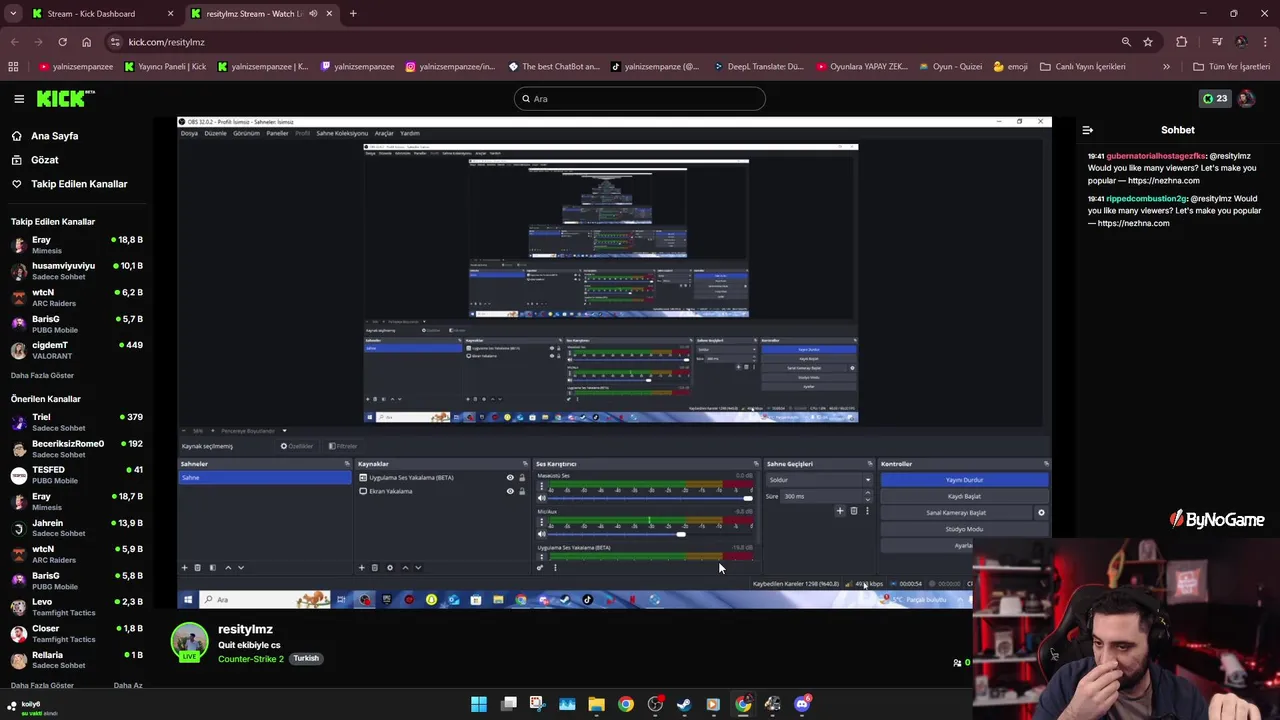This screenshot has height=720, width=1280.
Task: Open recommended channel TESFED
Action: [x=77, y=475]
